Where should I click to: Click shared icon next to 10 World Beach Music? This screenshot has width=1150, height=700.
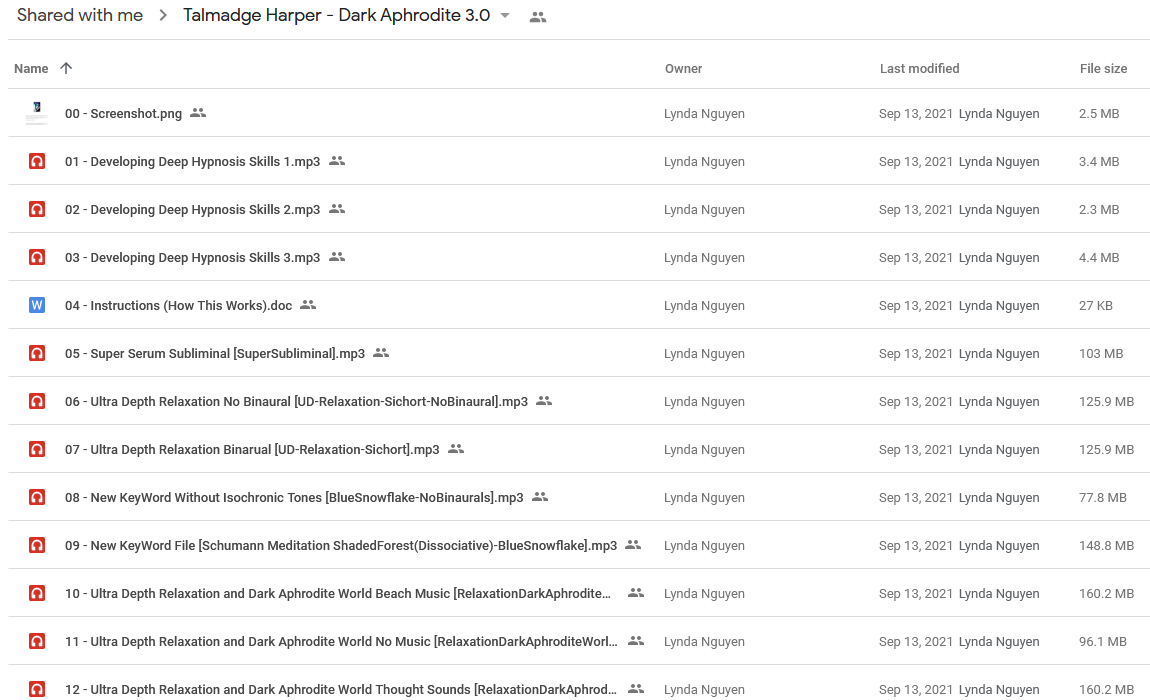click(636, 593)
